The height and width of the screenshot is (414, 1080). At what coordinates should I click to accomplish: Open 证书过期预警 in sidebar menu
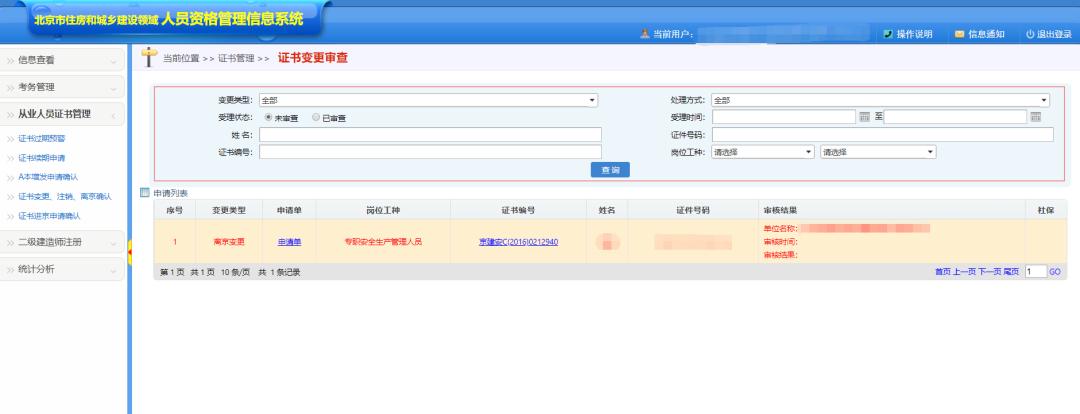(41, 138)
